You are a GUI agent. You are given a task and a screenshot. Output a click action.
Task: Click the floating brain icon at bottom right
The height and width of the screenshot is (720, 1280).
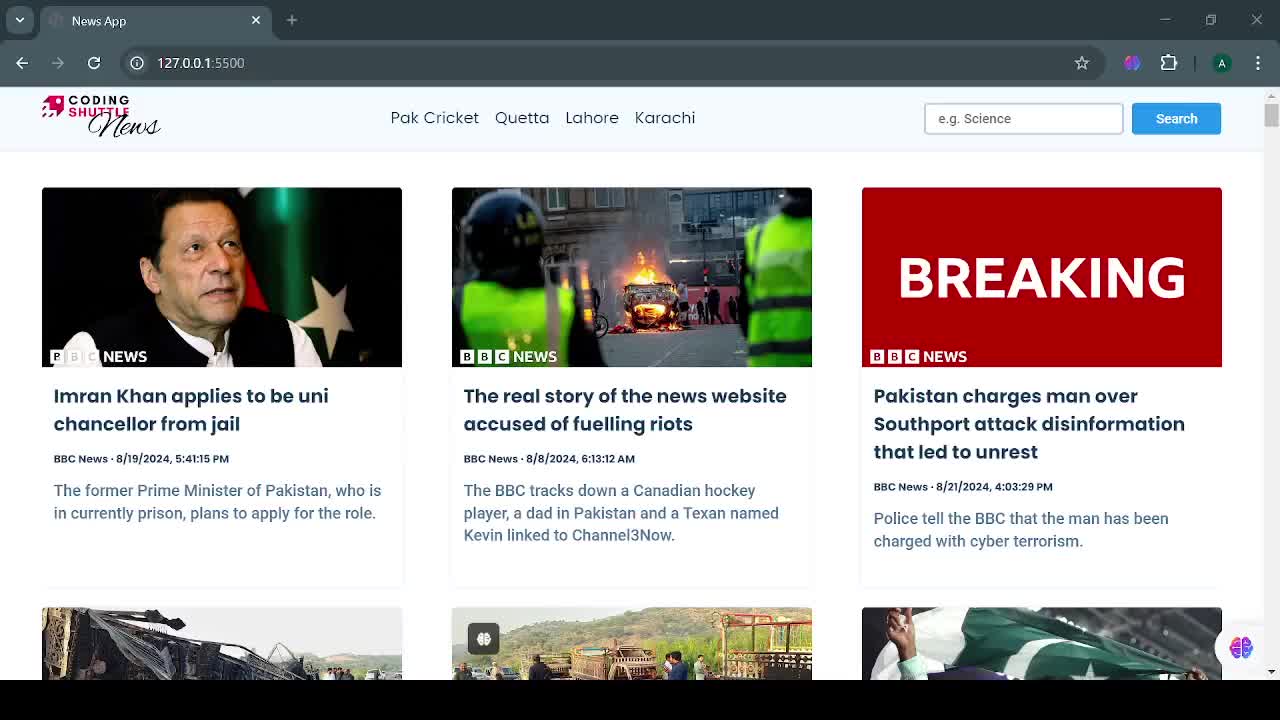[x=1241, y=648]
